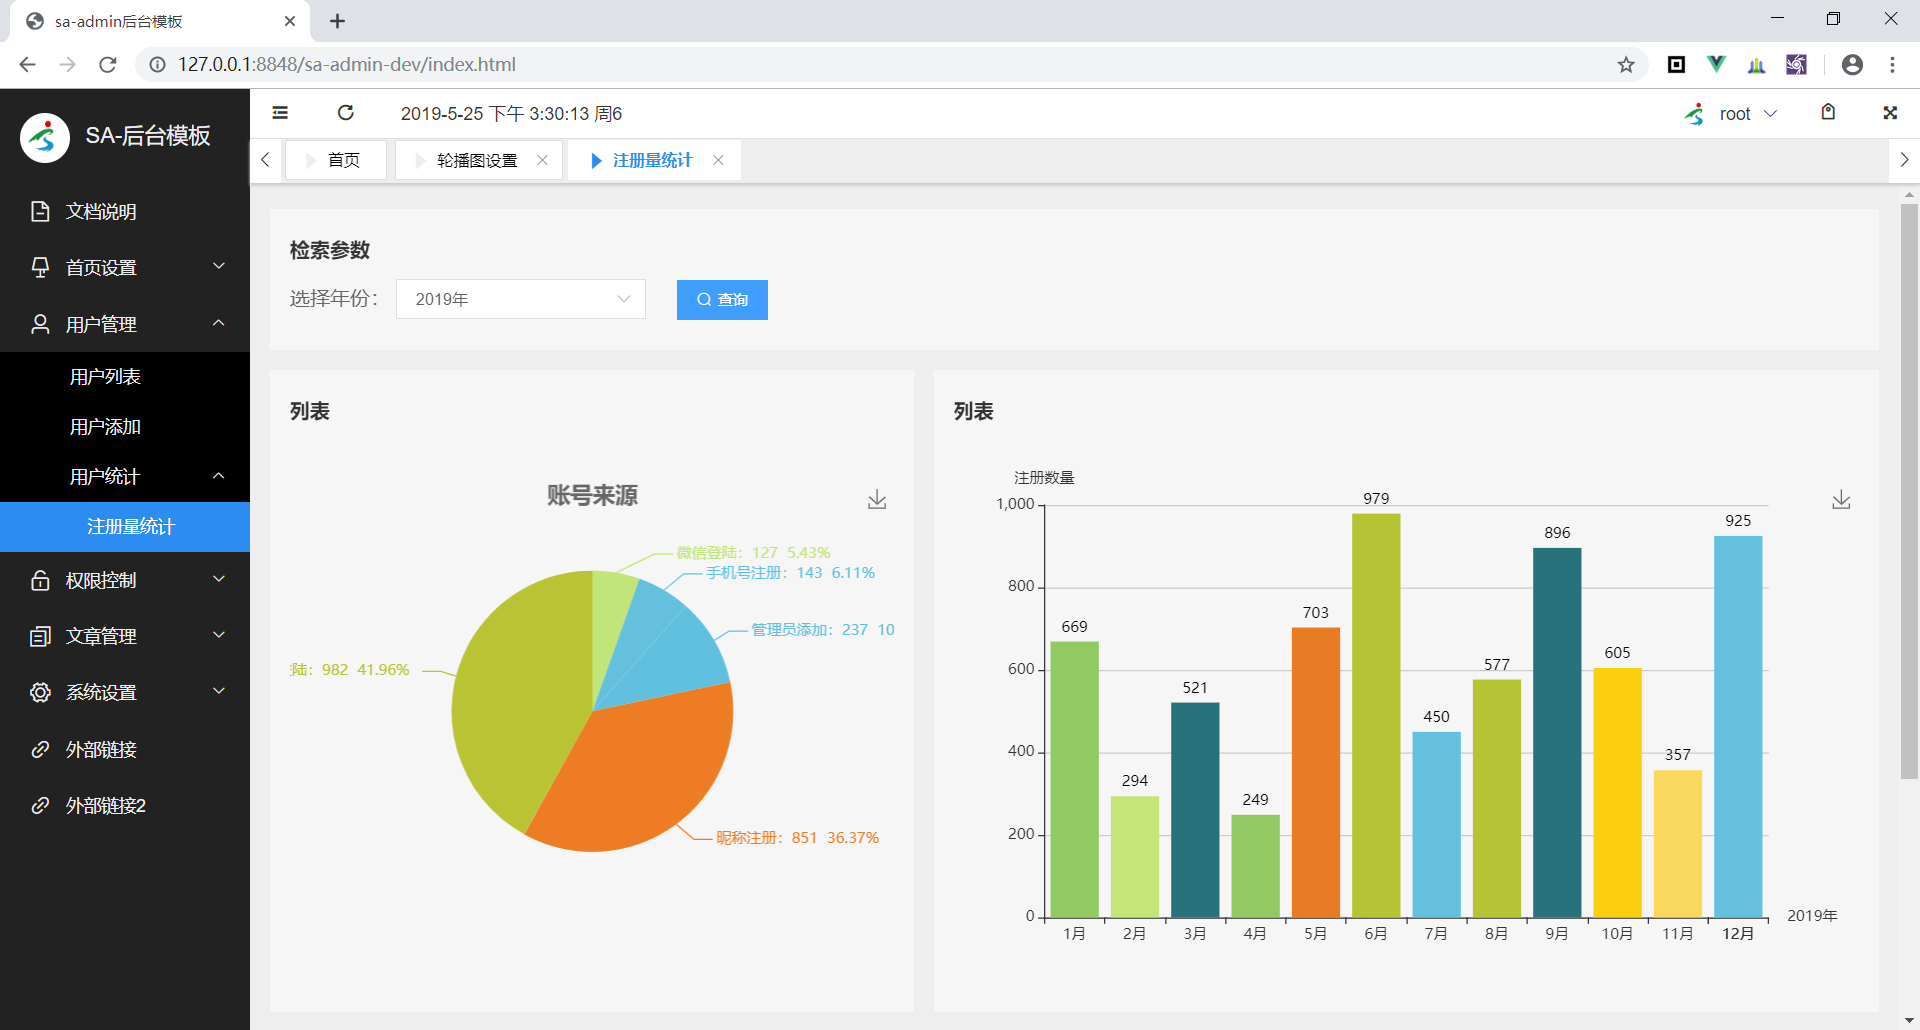Click the browser address bar URL
Screen dimensions: 1920x1030
point(347,65)
